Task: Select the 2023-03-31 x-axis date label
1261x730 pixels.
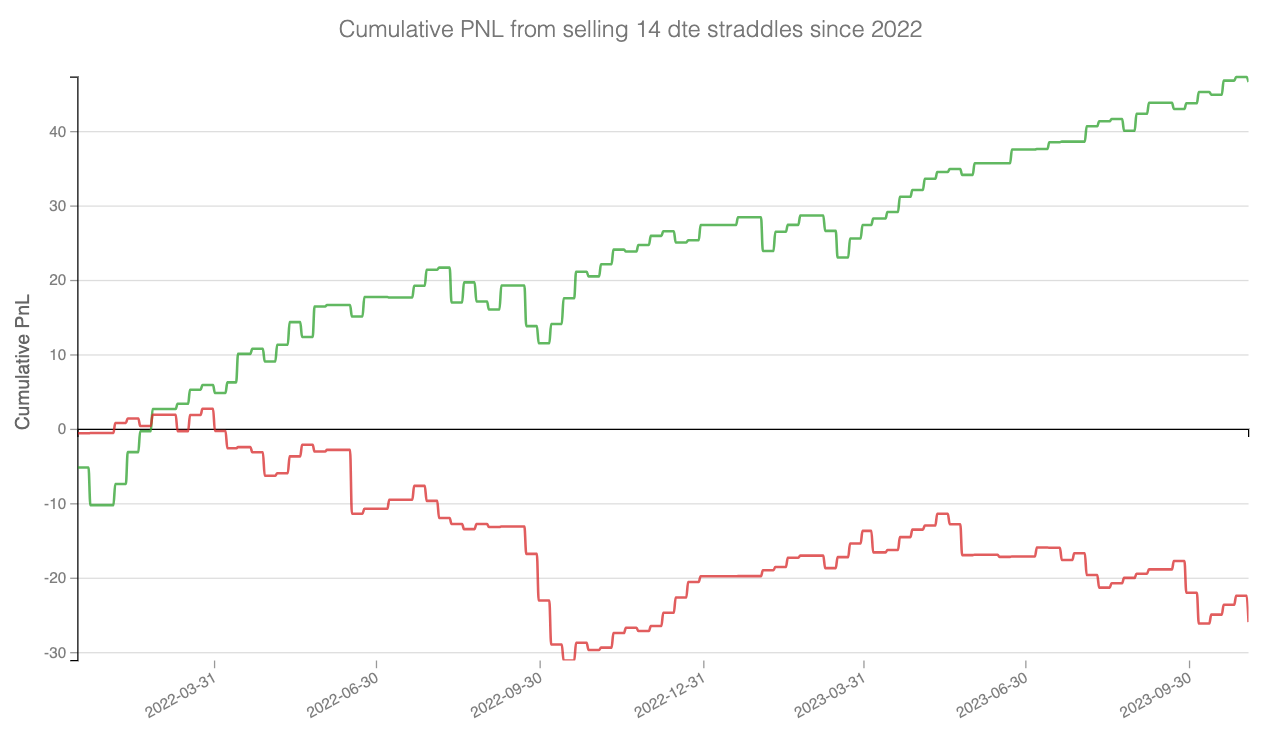Action: [830, 694]
